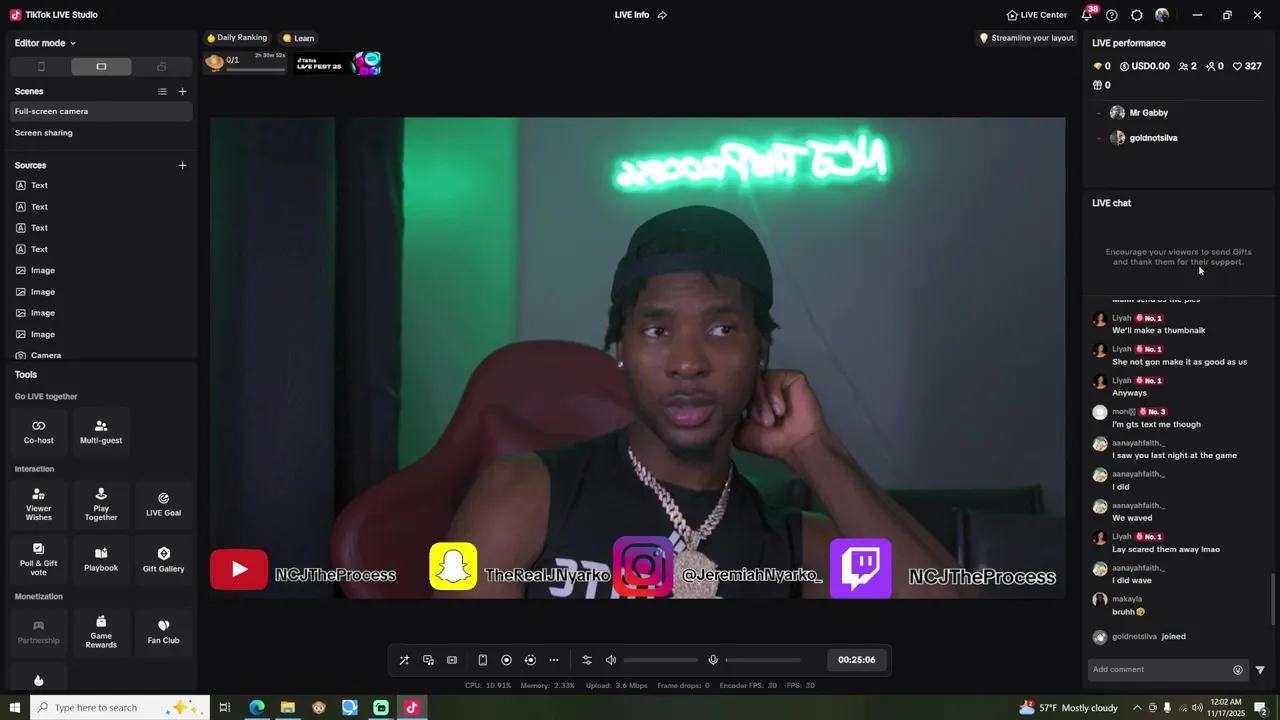1280x720 pixels.
Task: Open Microsoft Edge from taskbar
Action: tap(257, 707)
